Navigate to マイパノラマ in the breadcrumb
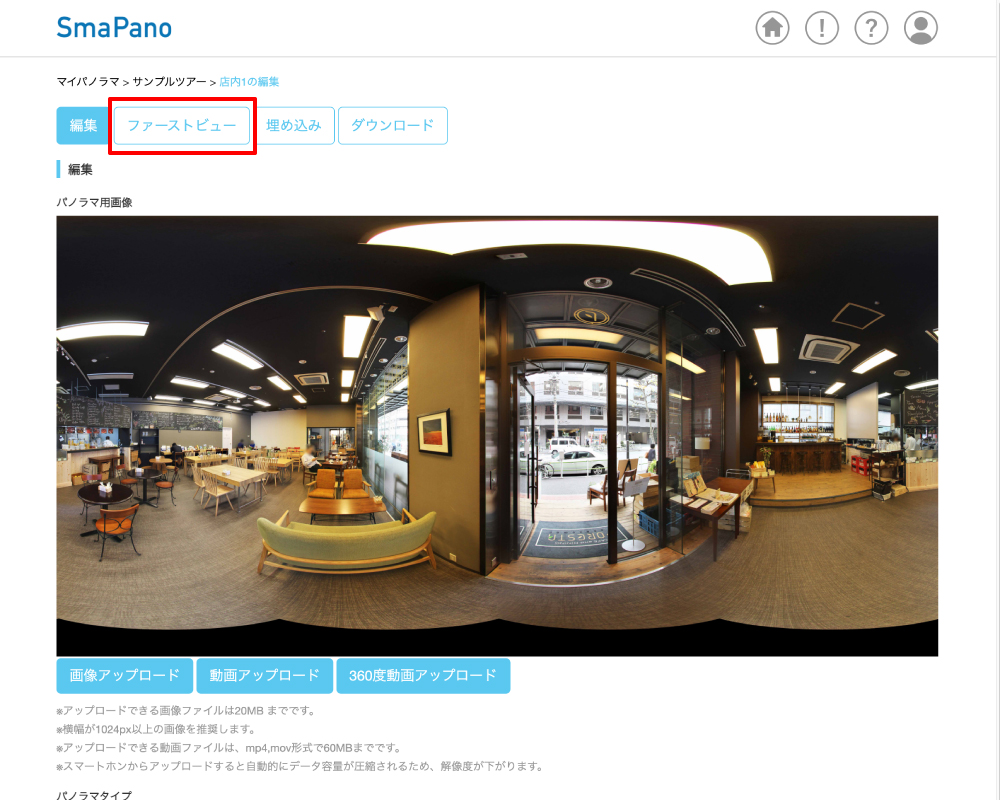This screenshot has width=1000, height=800. (88, 81)
